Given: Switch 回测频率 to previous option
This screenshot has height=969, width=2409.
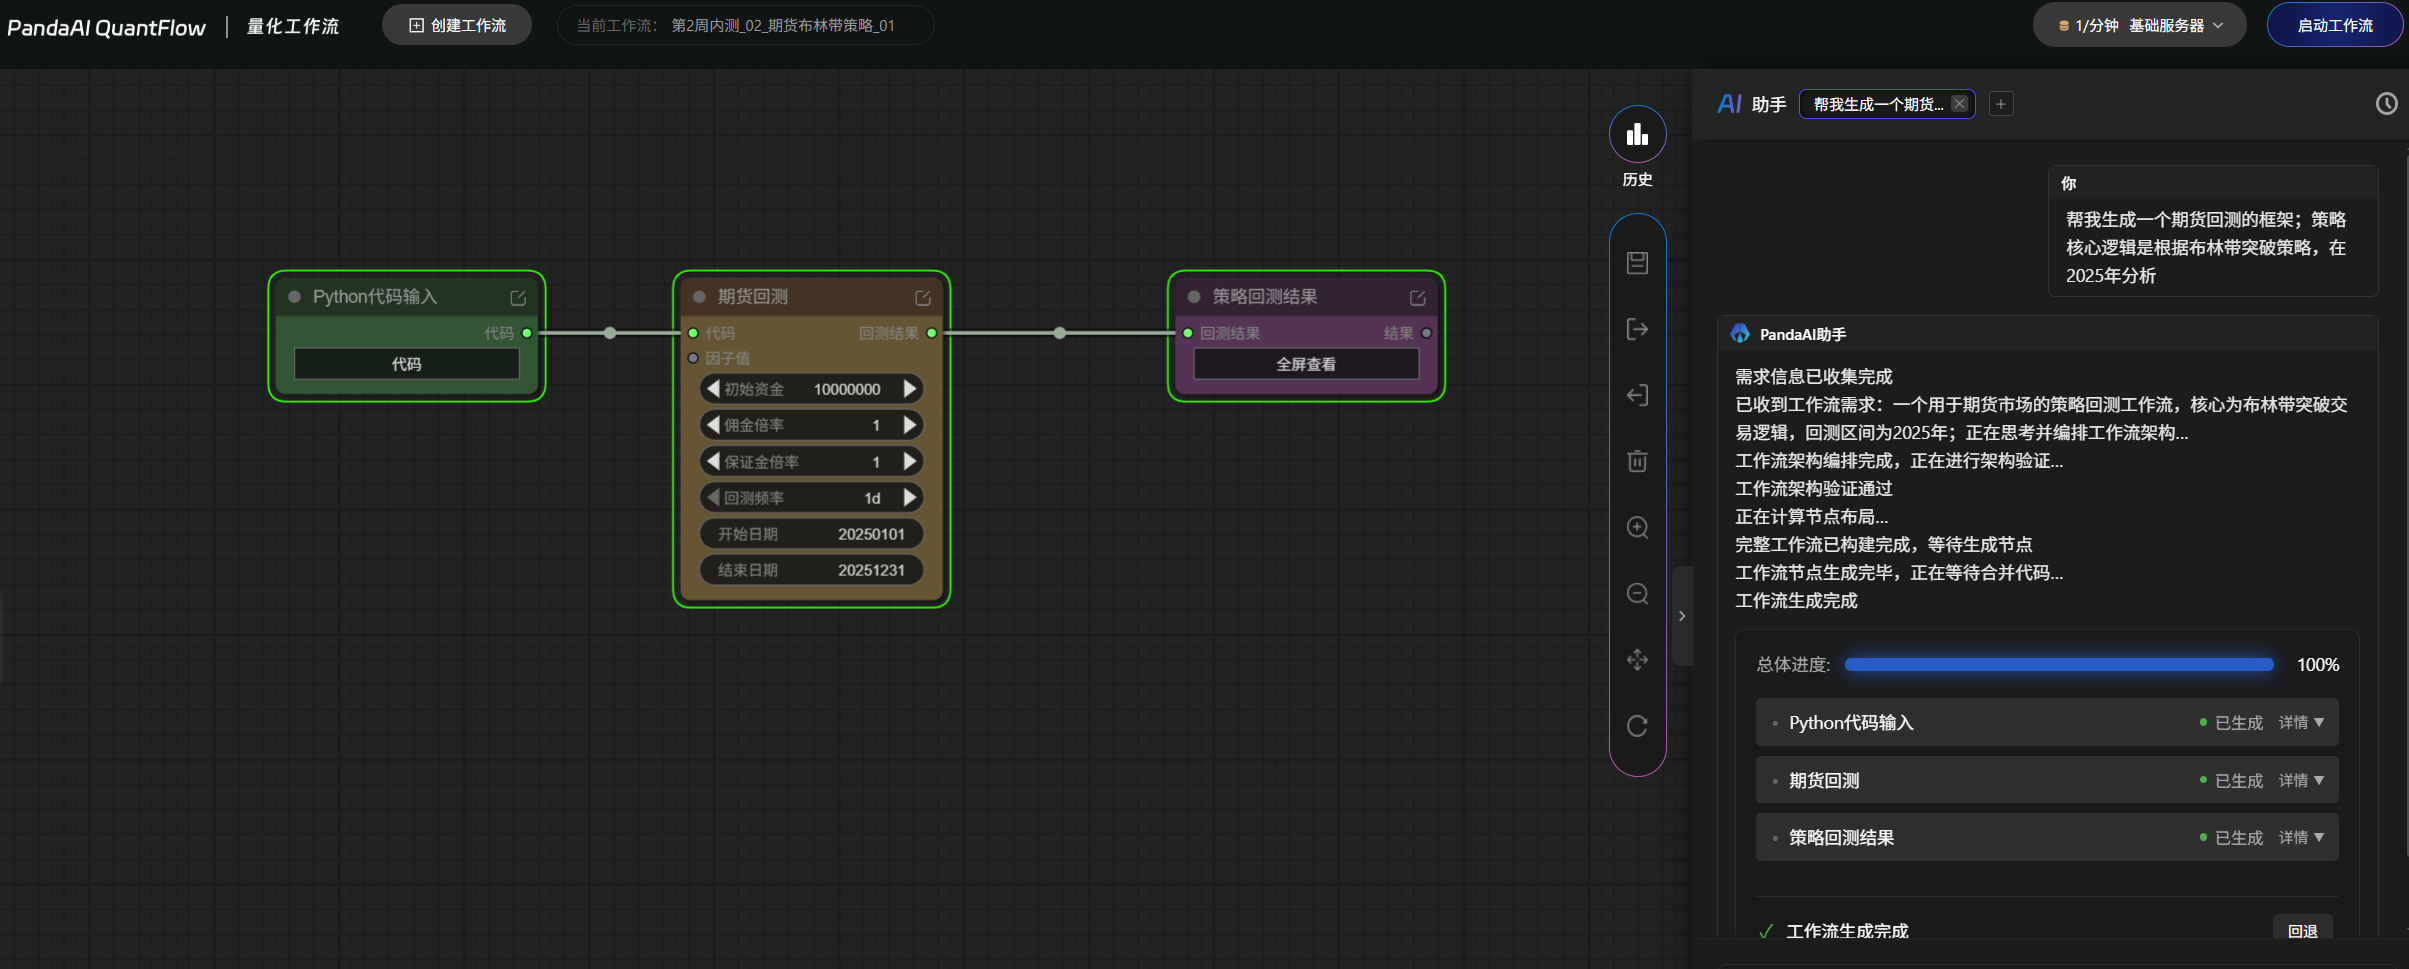Looking at the screenshot, I should 713,497.
